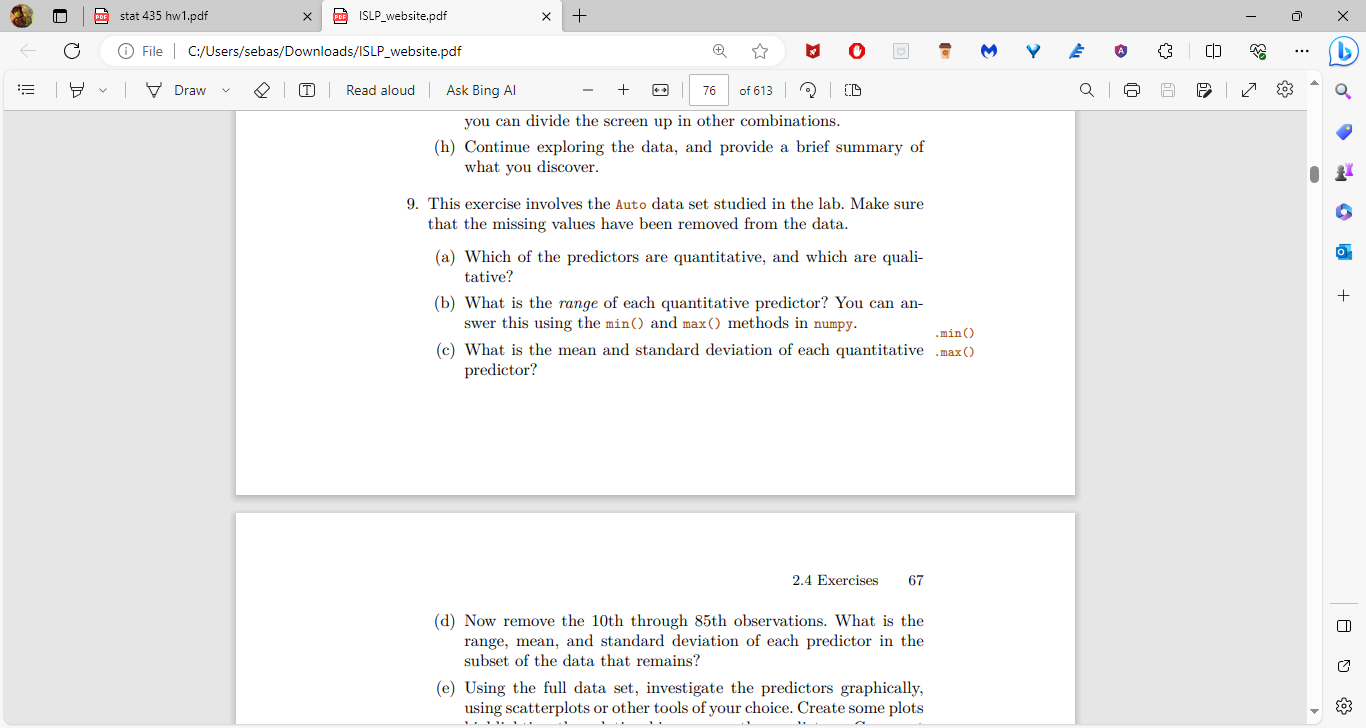This screenshot has height=728, width=1366.
Task: Open Copilot with the Bing sidebar icon
Action: tap(1343, 51)
